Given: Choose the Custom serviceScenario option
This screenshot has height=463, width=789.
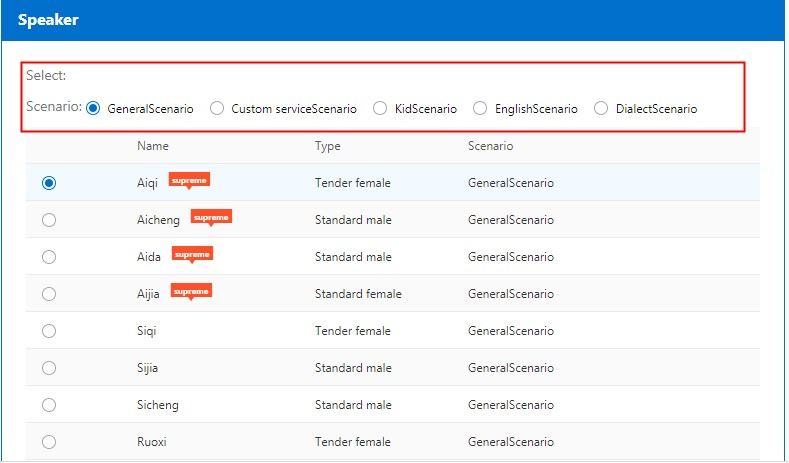Looking at the screenshot, I should click(x=217, y=108).
